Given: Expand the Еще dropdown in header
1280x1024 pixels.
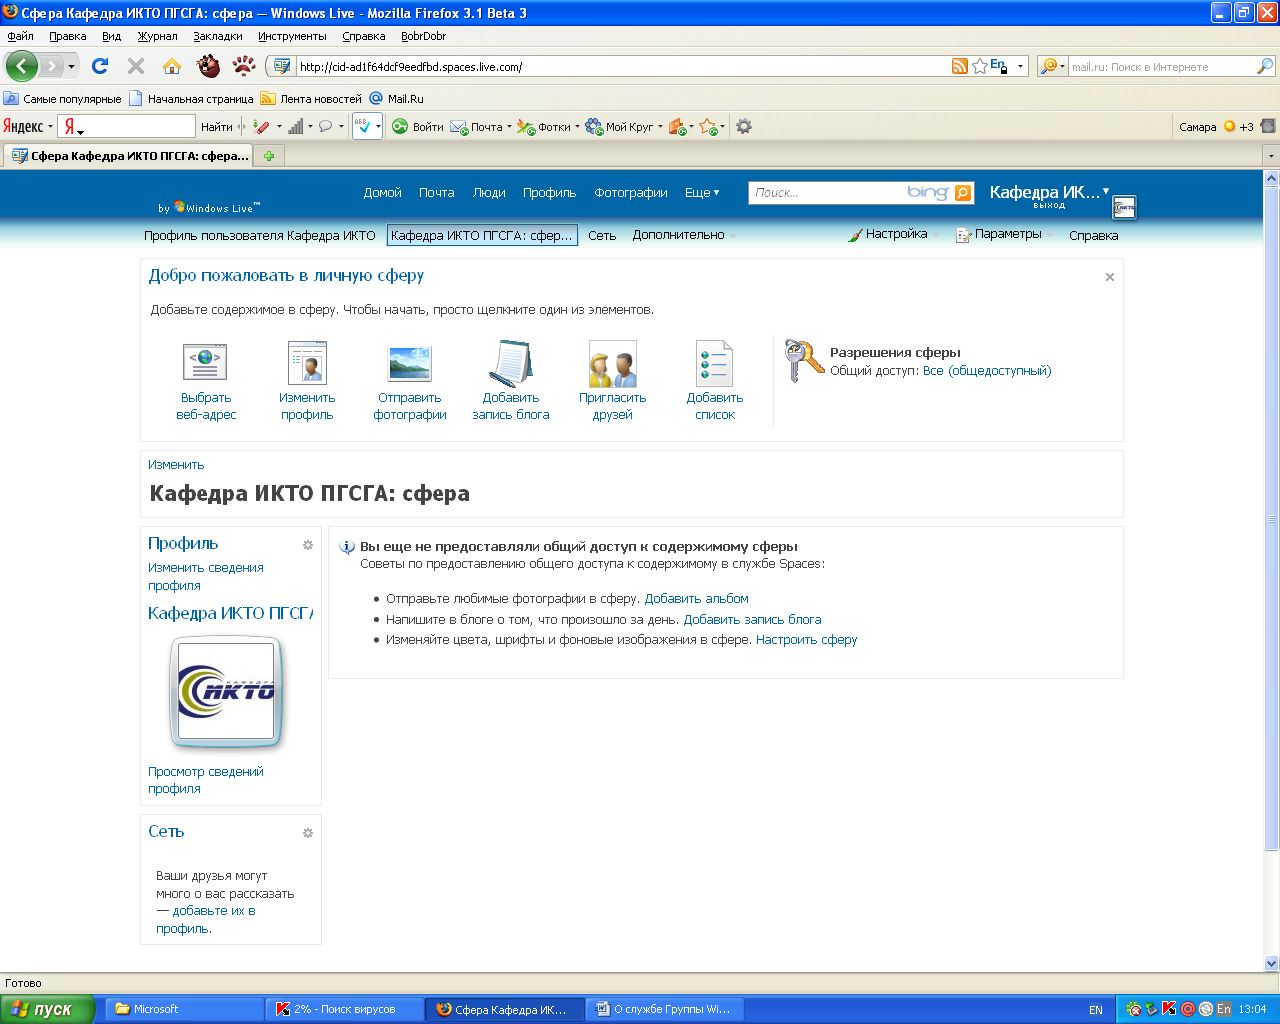Looking at the screenshot, I should tap(702, 193).
